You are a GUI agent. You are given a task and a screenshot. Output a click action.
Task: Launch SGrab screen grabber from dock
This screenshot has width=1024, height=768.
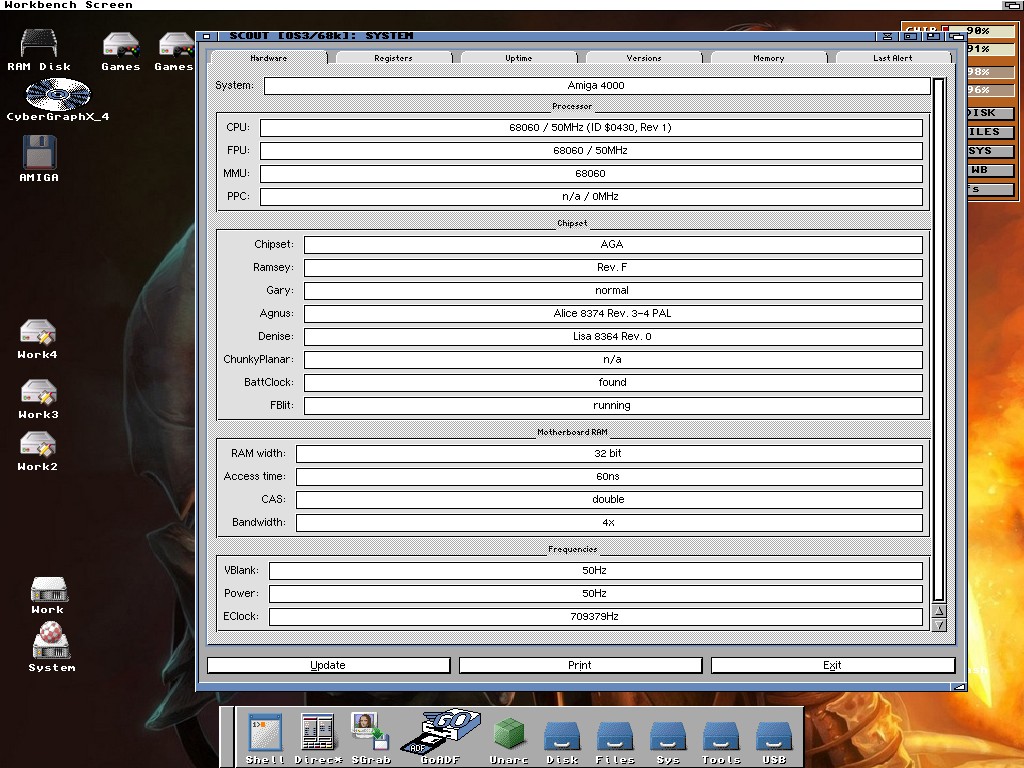370,739
